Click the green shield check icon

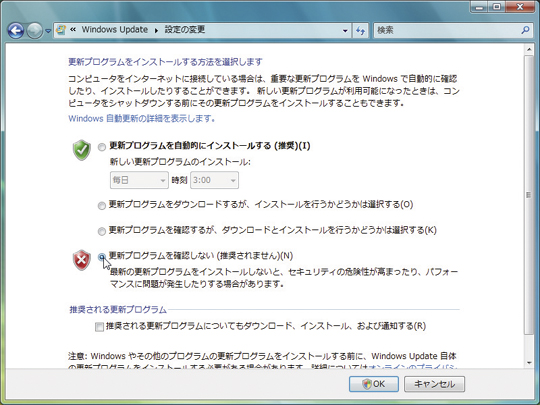tap(82, 150)
